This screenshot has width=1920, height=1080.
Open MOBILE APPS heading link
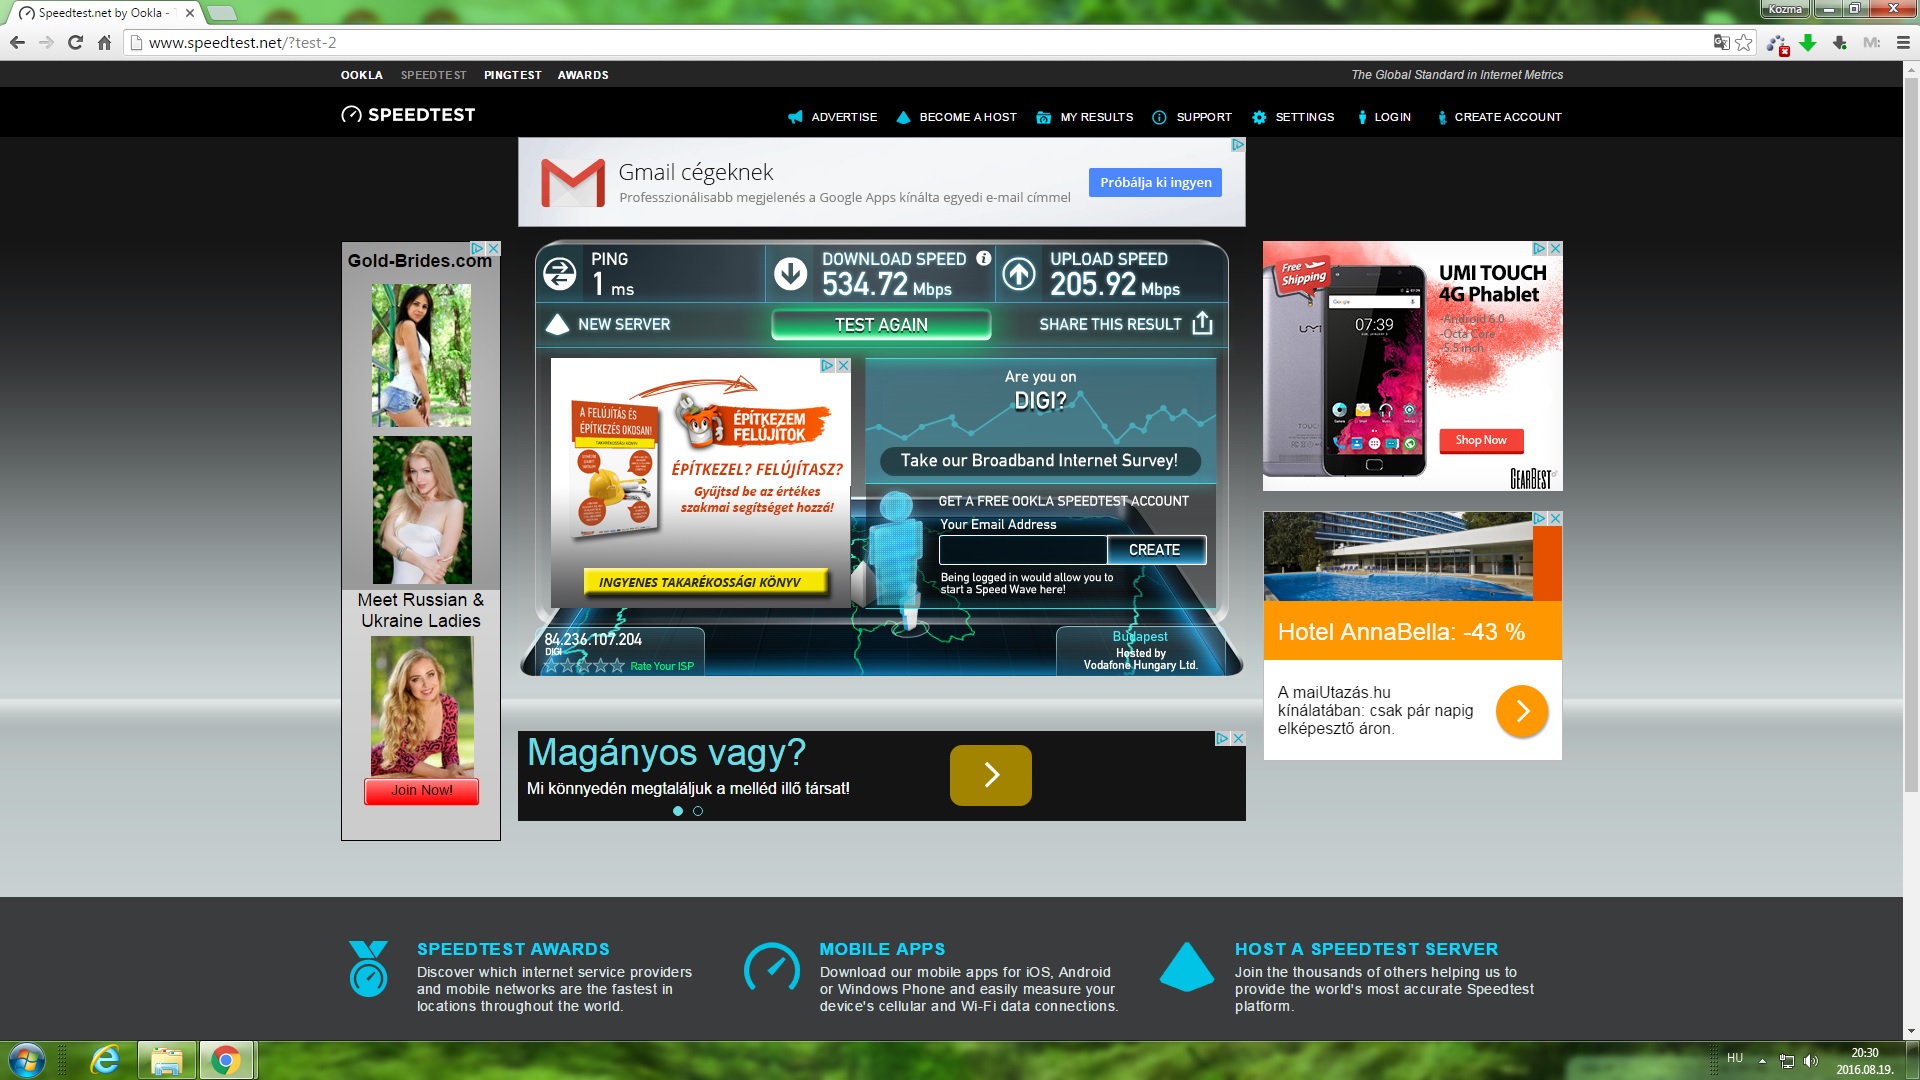click(882, 949)
